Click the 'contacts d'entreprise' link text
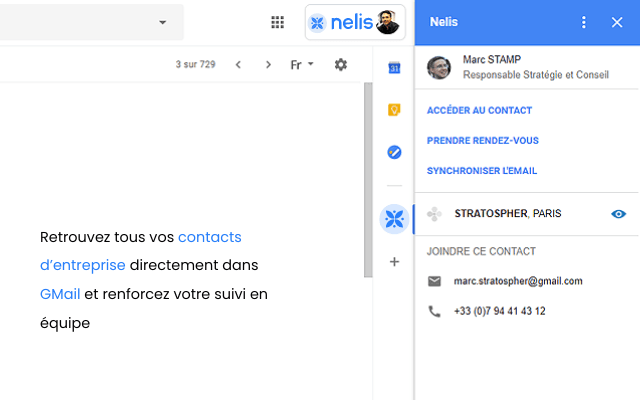Viewport: 640px width, 400px height. click(141, 251)
